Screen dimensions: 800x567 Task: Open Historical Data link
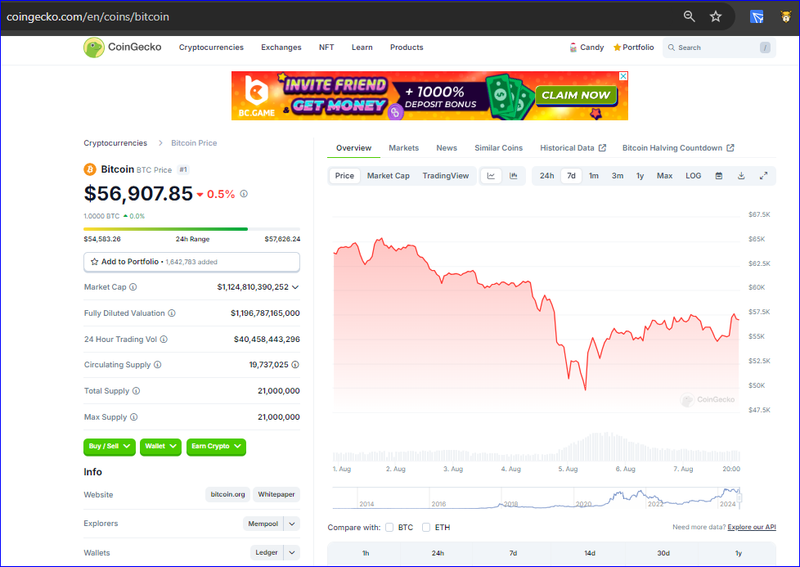[x=573, y=148]
